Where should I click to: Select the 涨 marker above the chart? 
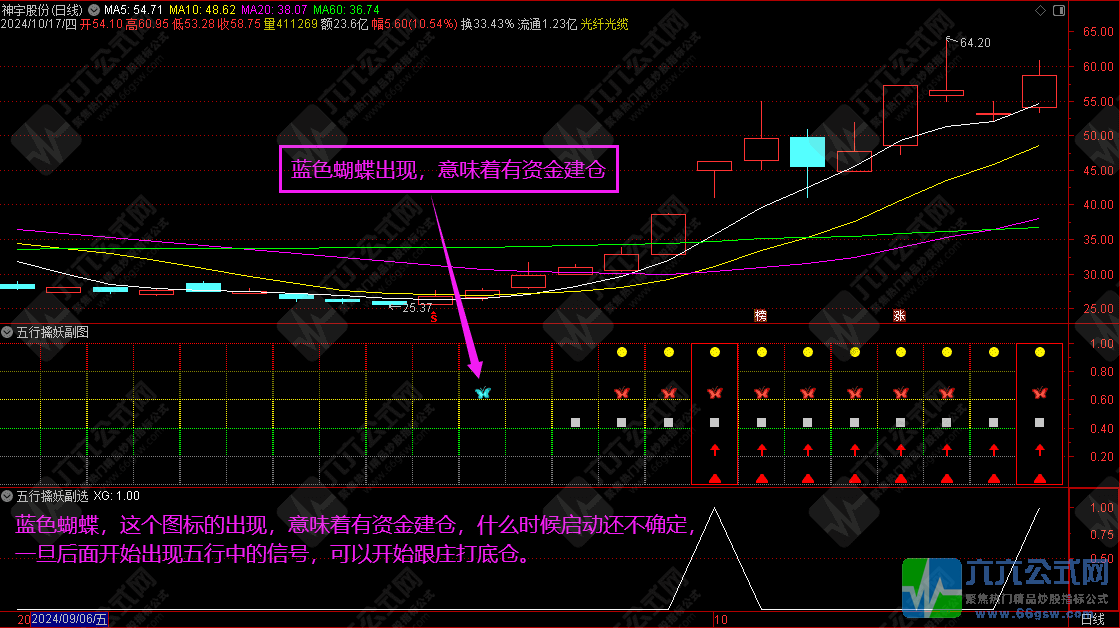(x=897, y=313)
